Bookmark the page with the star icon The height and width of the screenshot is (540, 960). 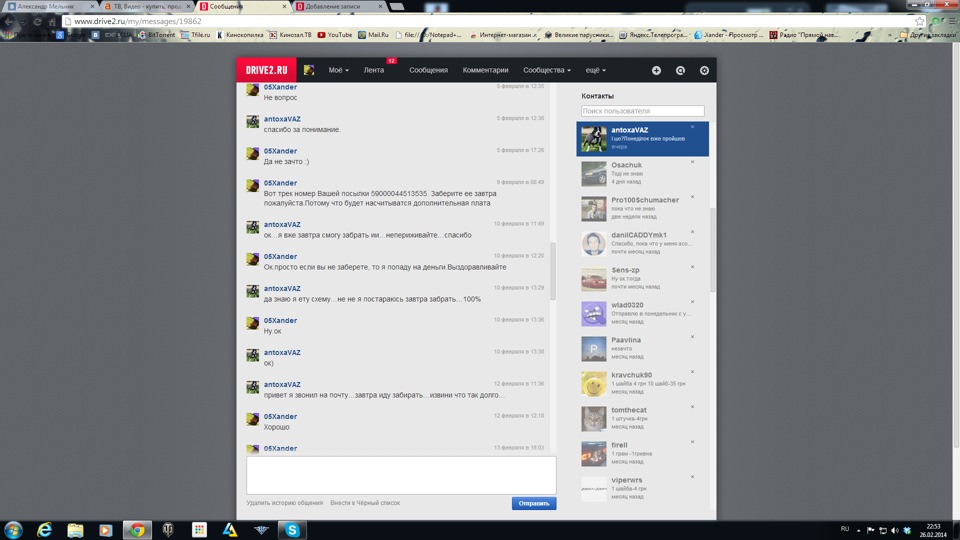pyautogui.click(x=920, y=21)
